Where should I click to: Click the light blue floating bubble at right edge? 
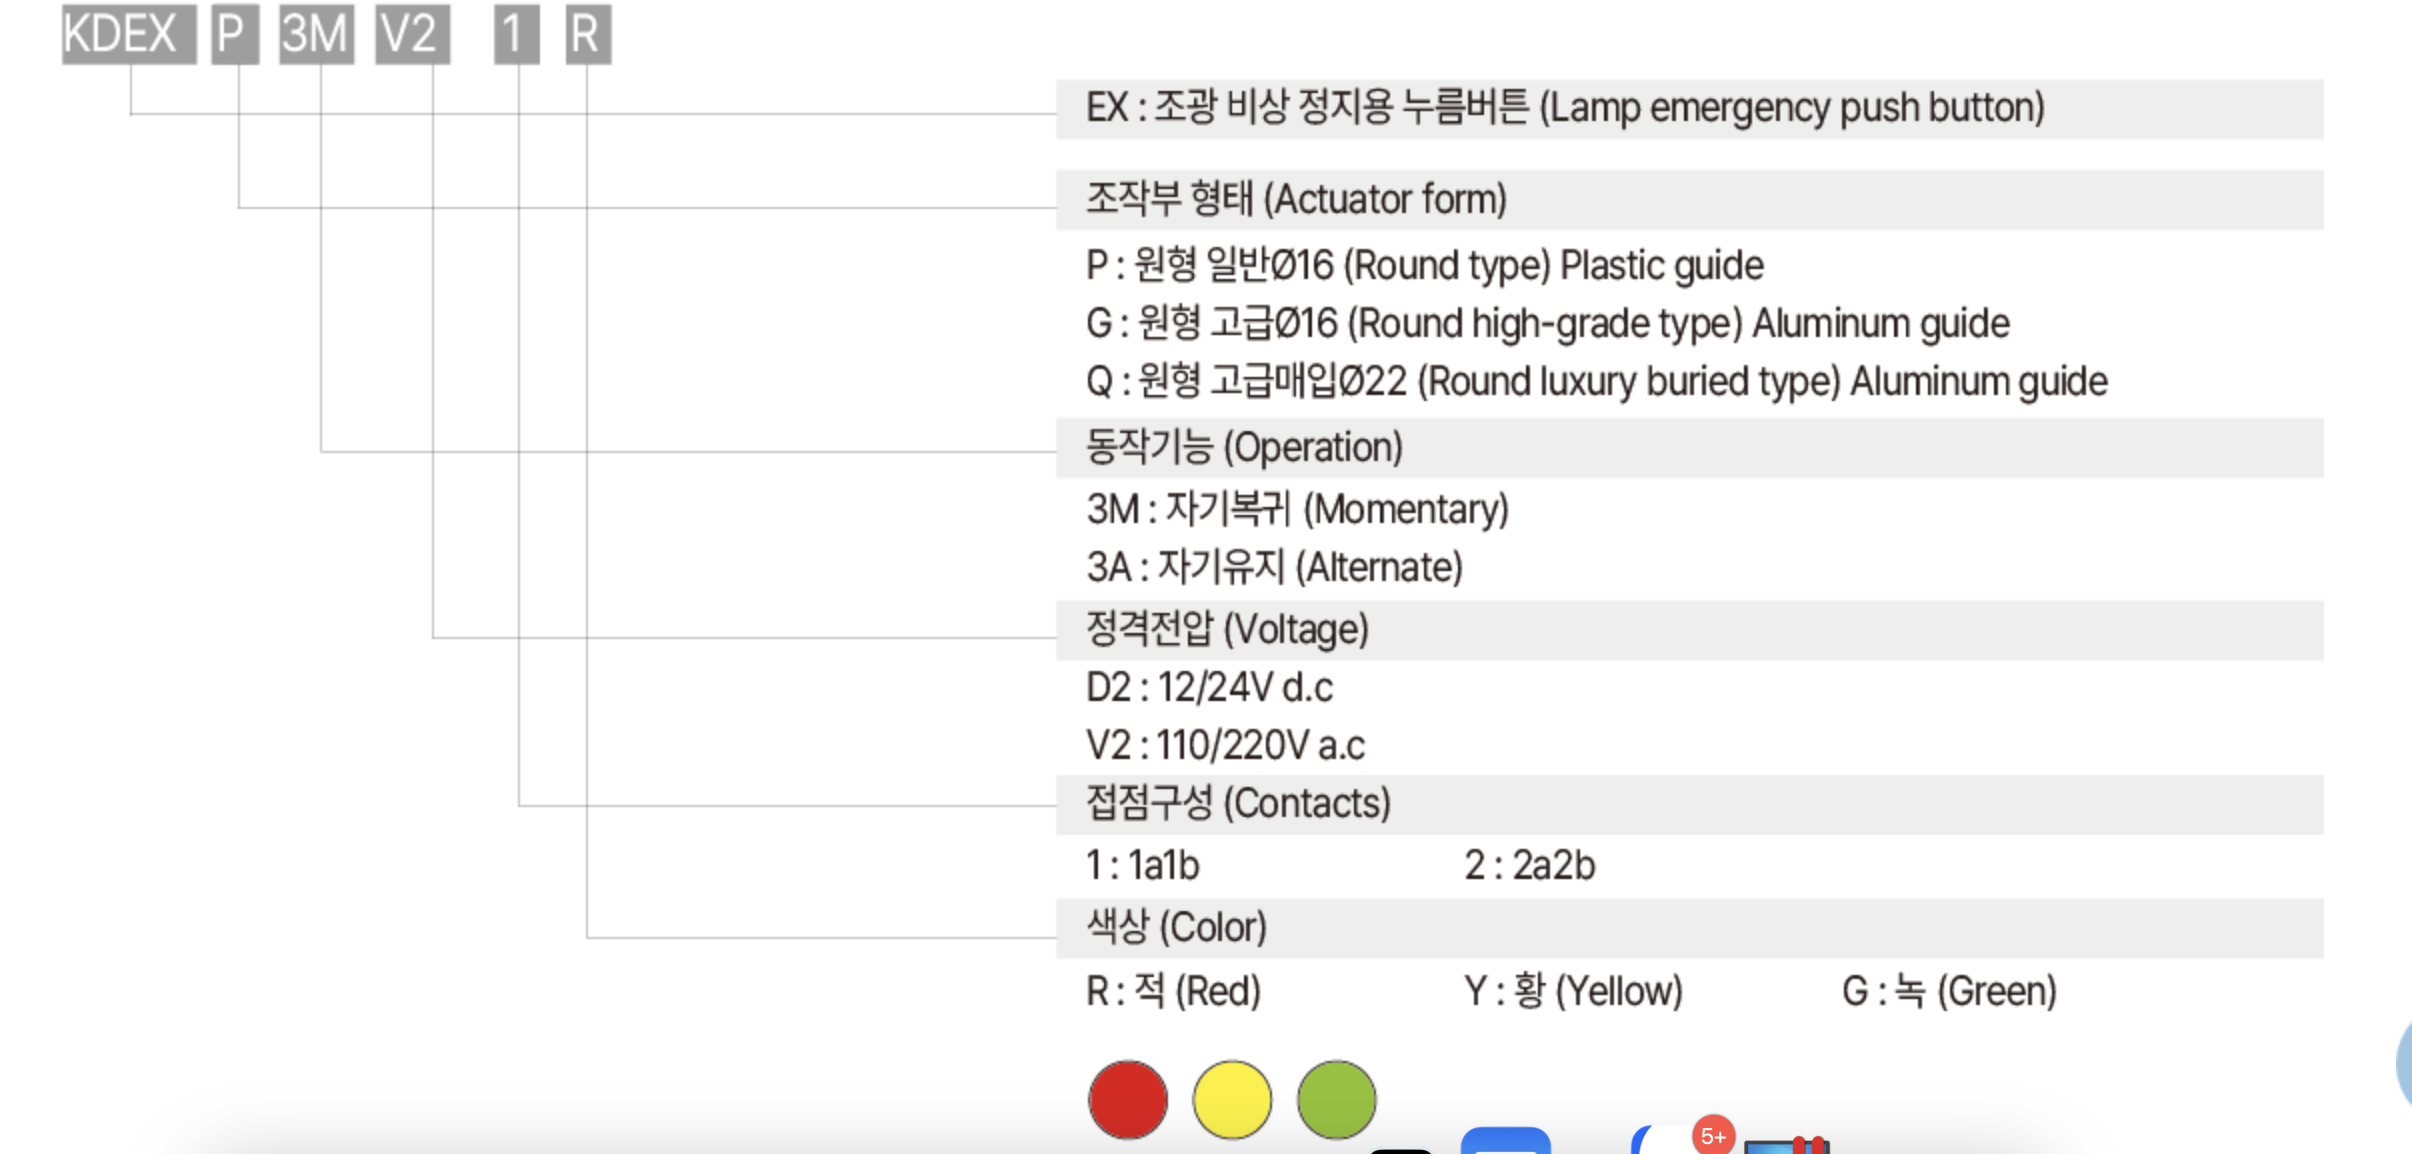point(2404,1064)
